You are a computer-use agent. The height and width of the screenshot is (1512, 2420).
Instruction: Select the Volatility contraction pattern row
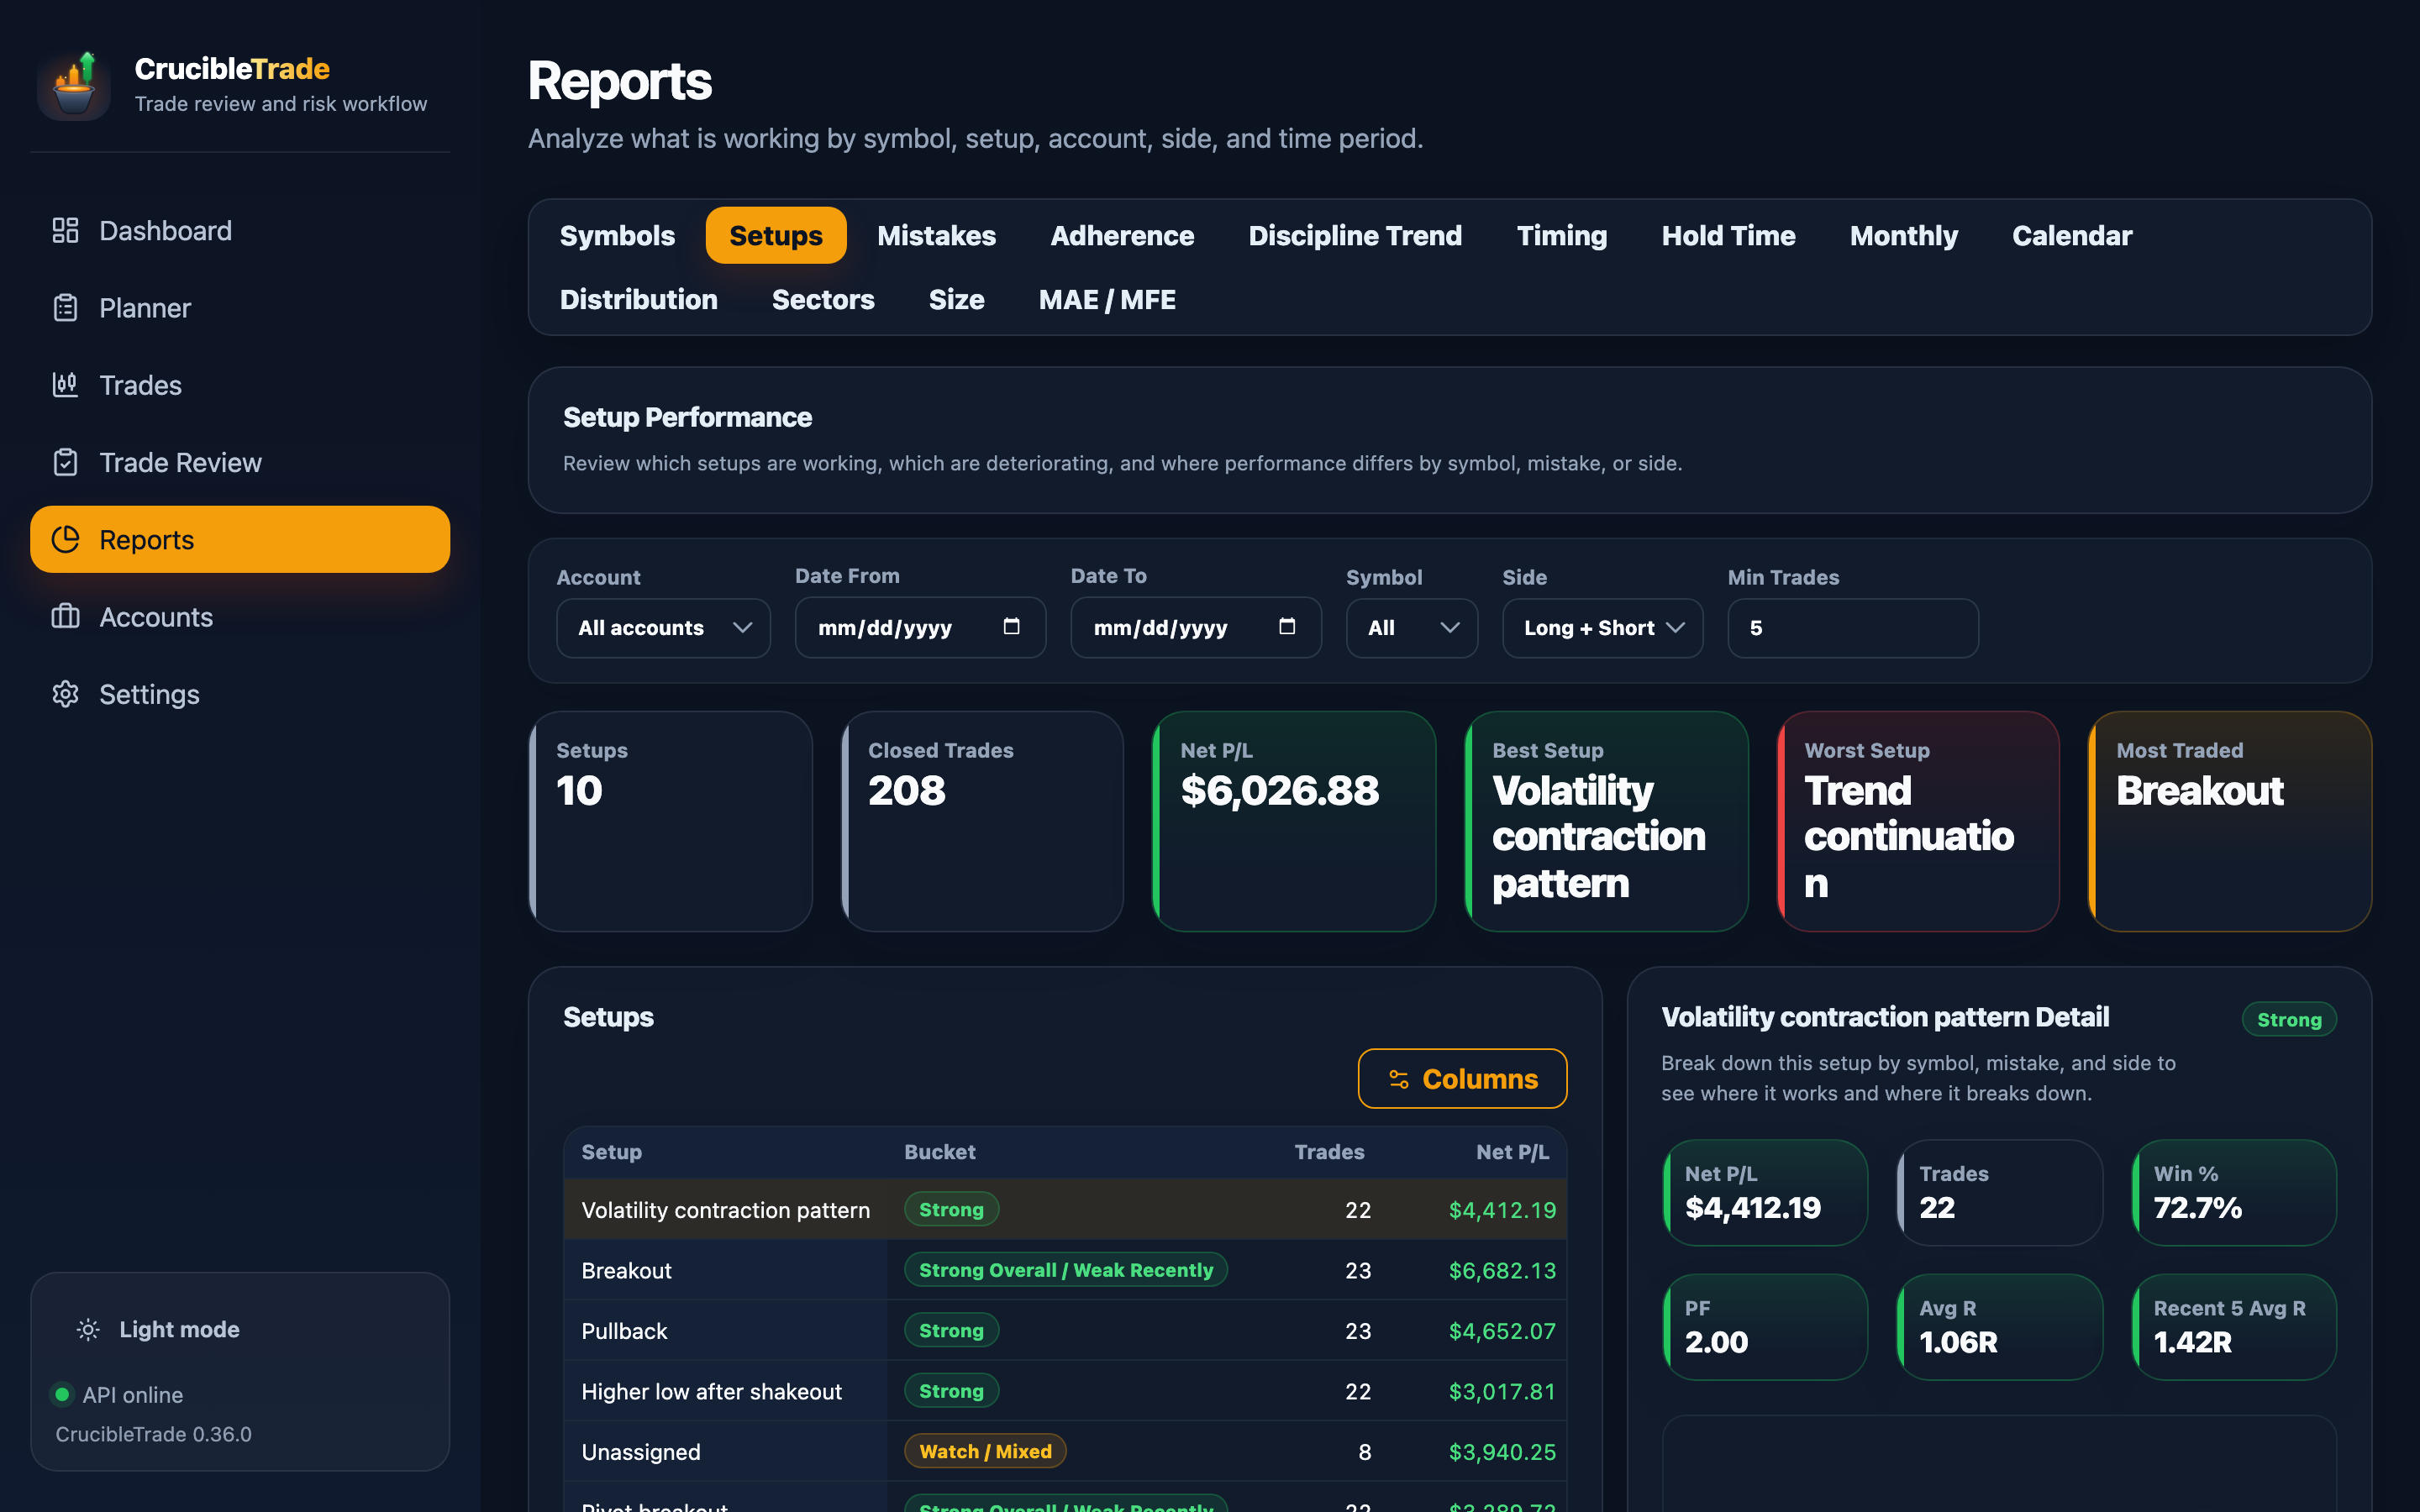pyautogui.click(x=1065, y=1210)
